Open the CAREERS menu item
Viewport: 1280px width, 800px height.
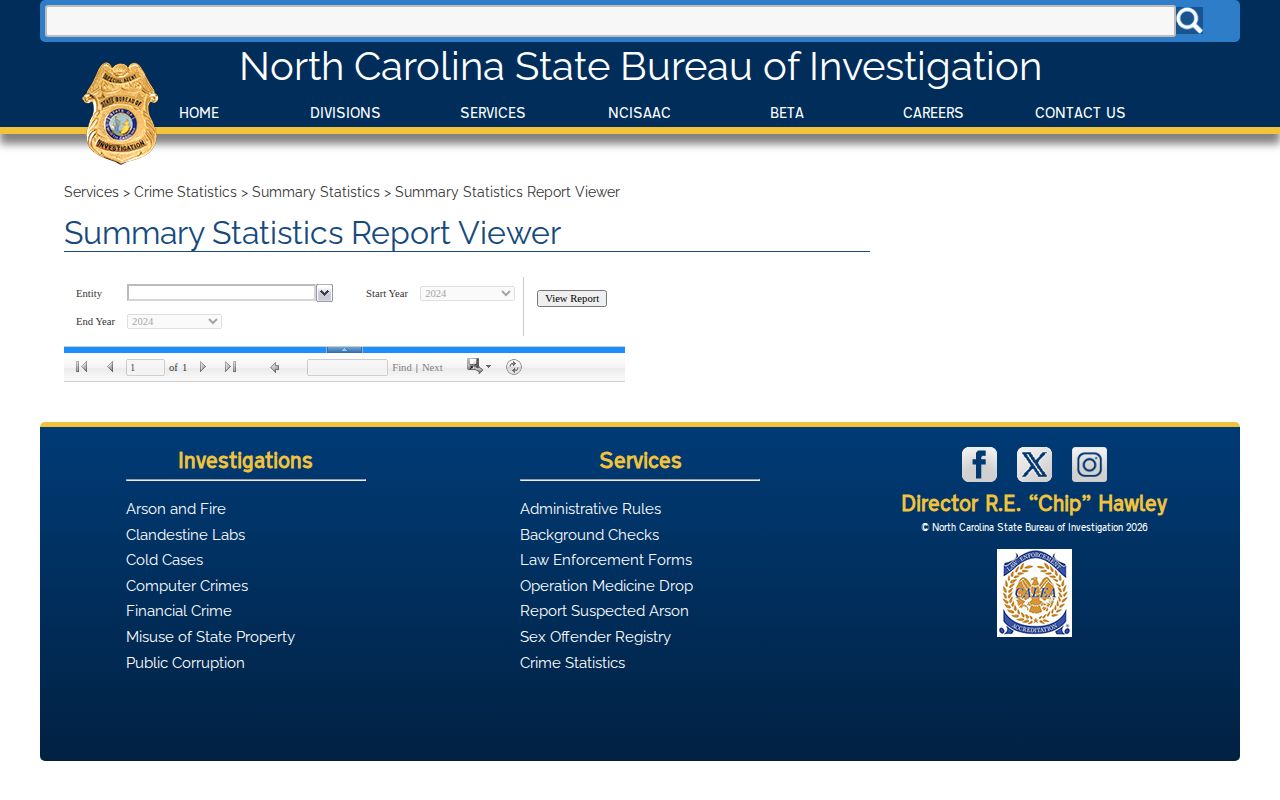coord(933,113)
